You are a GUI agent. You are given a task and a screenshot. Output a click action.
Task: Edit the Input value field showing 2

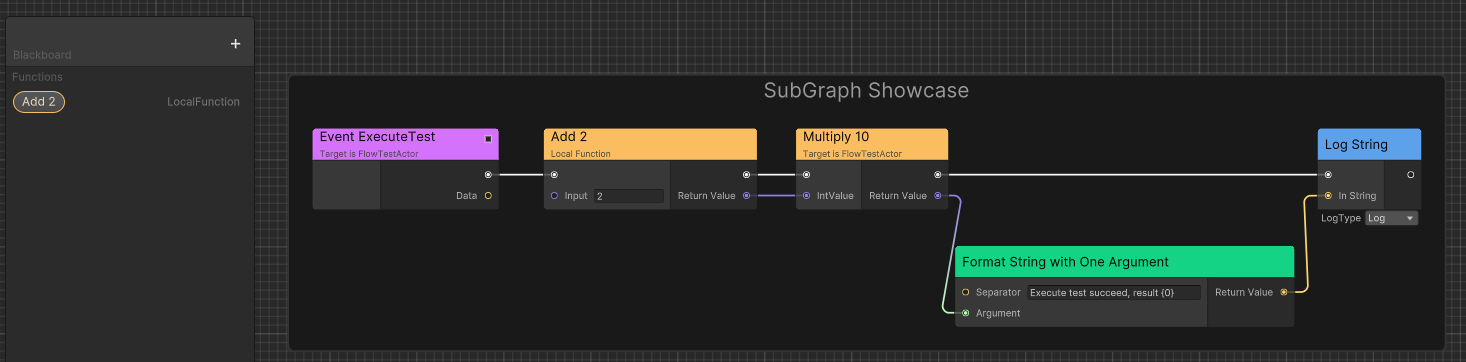[x=629, y=196]
